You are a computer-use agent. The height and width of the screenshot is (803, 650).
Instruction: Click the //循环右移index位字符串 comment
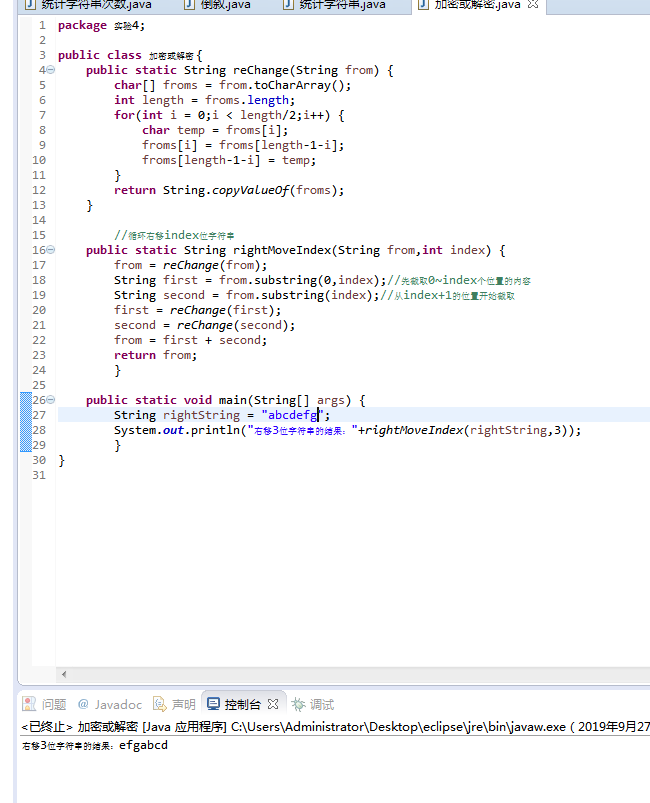coord(174,235)
